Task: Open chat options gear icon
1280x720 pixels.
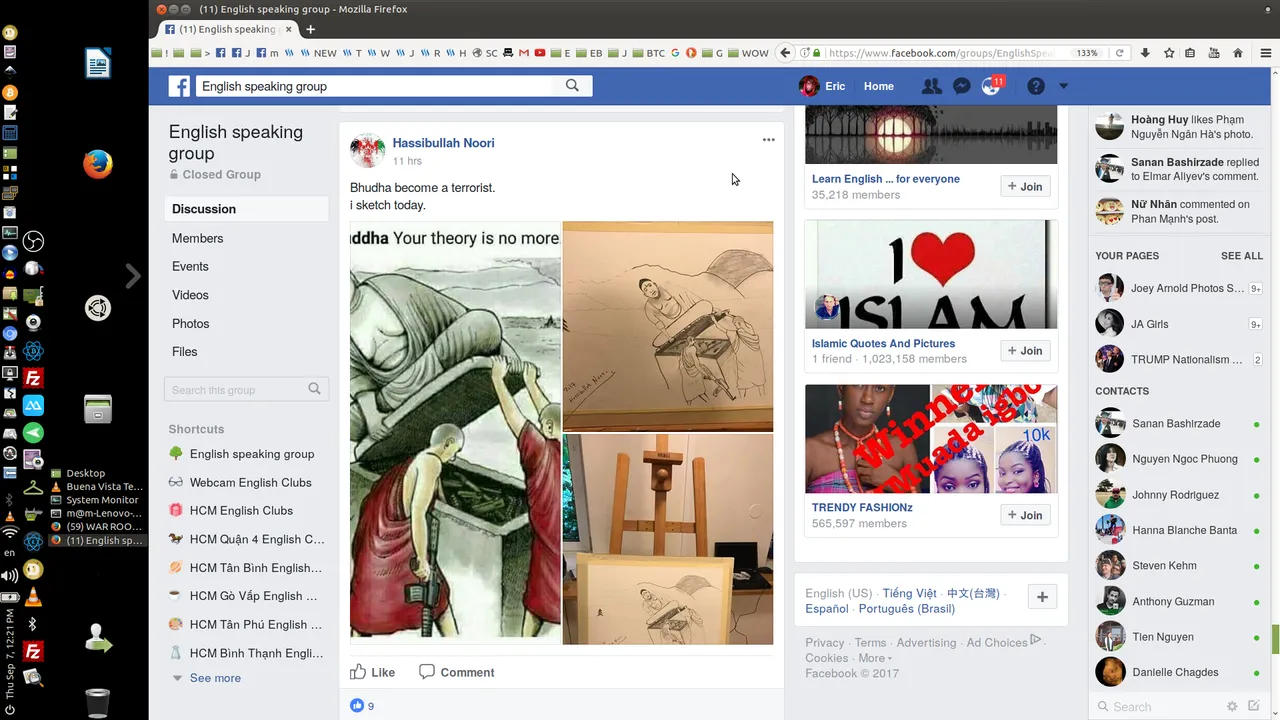Action: [1232, 706]
